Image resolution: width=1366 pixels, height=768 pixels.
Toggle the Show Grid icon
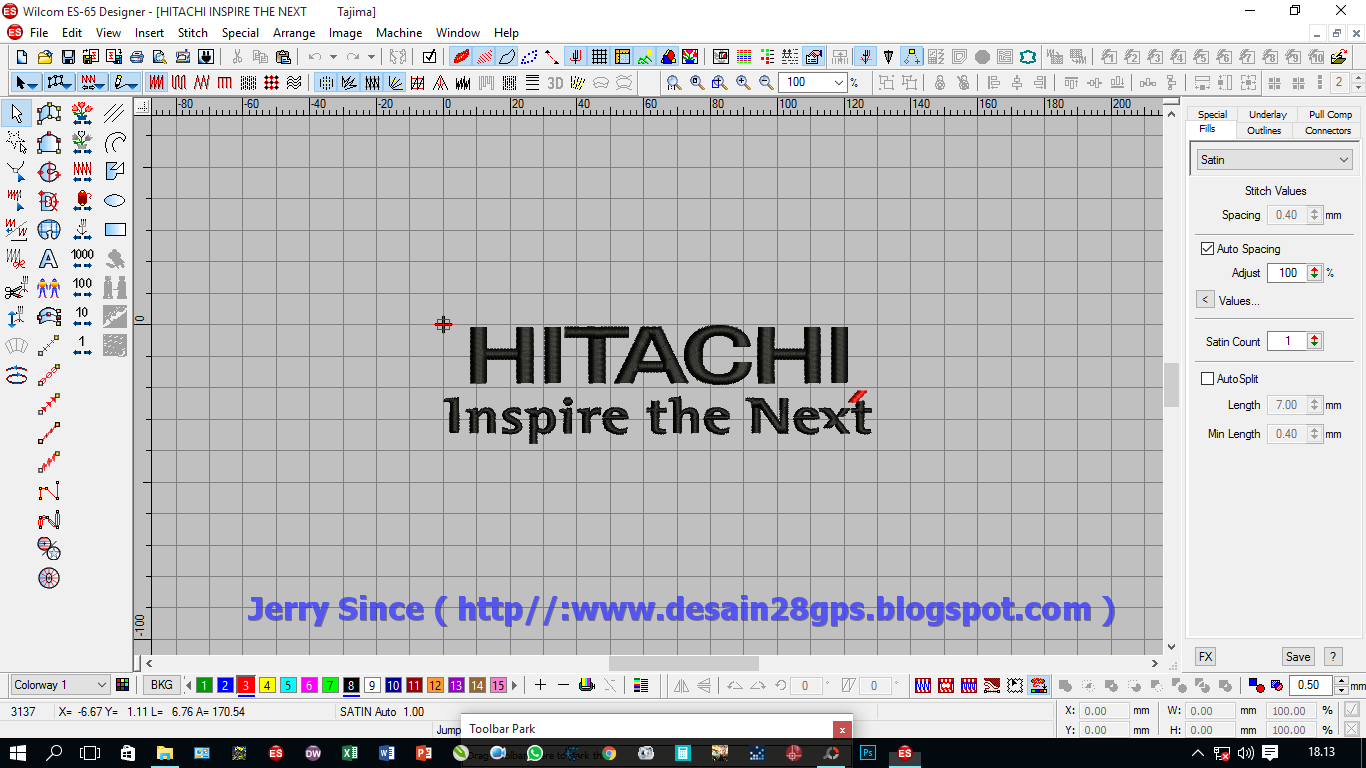[x=599, y=57]
